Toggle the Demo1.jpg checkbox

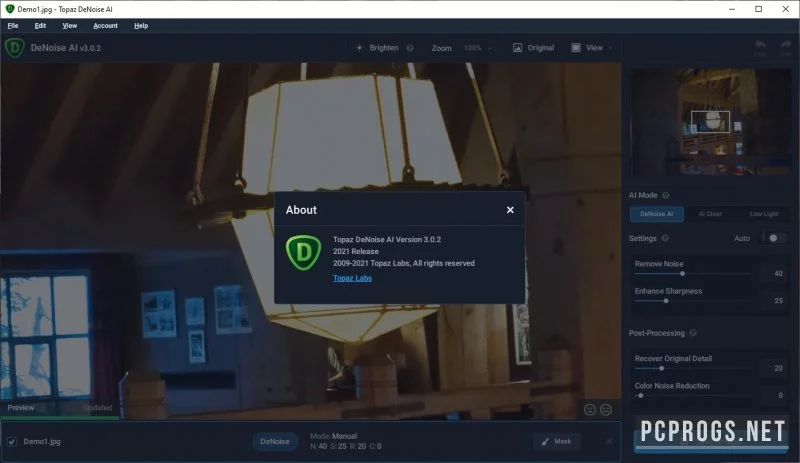pos(12,442)
